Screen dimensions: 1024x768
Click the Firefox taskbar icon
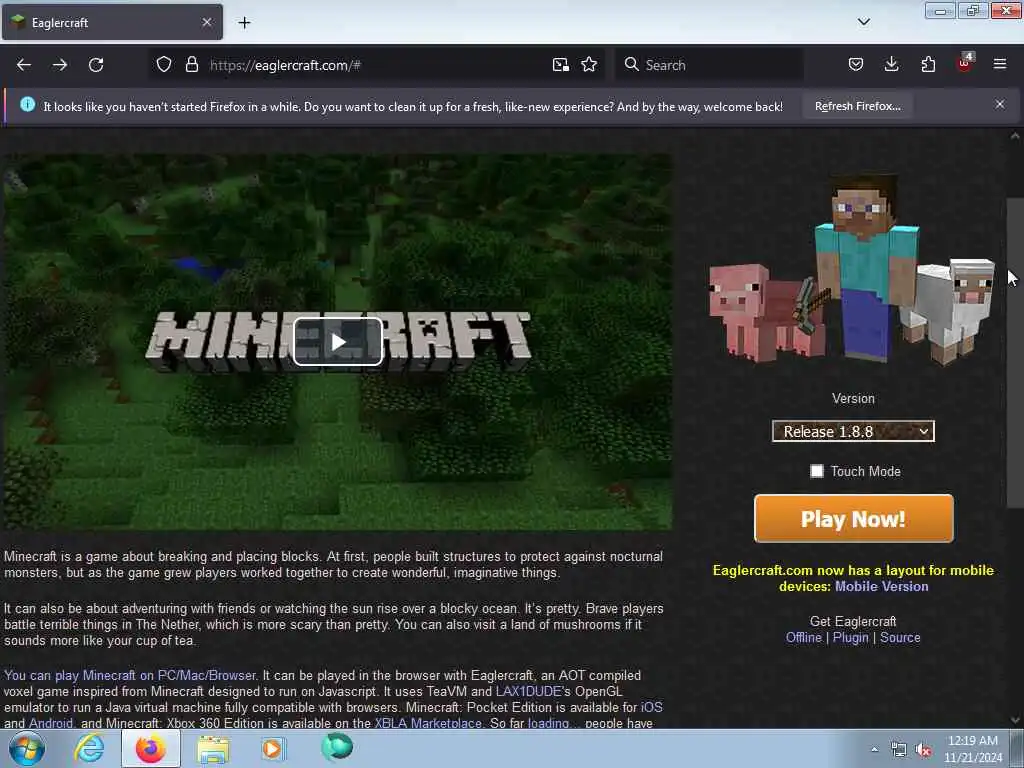[x=150, y=748]
